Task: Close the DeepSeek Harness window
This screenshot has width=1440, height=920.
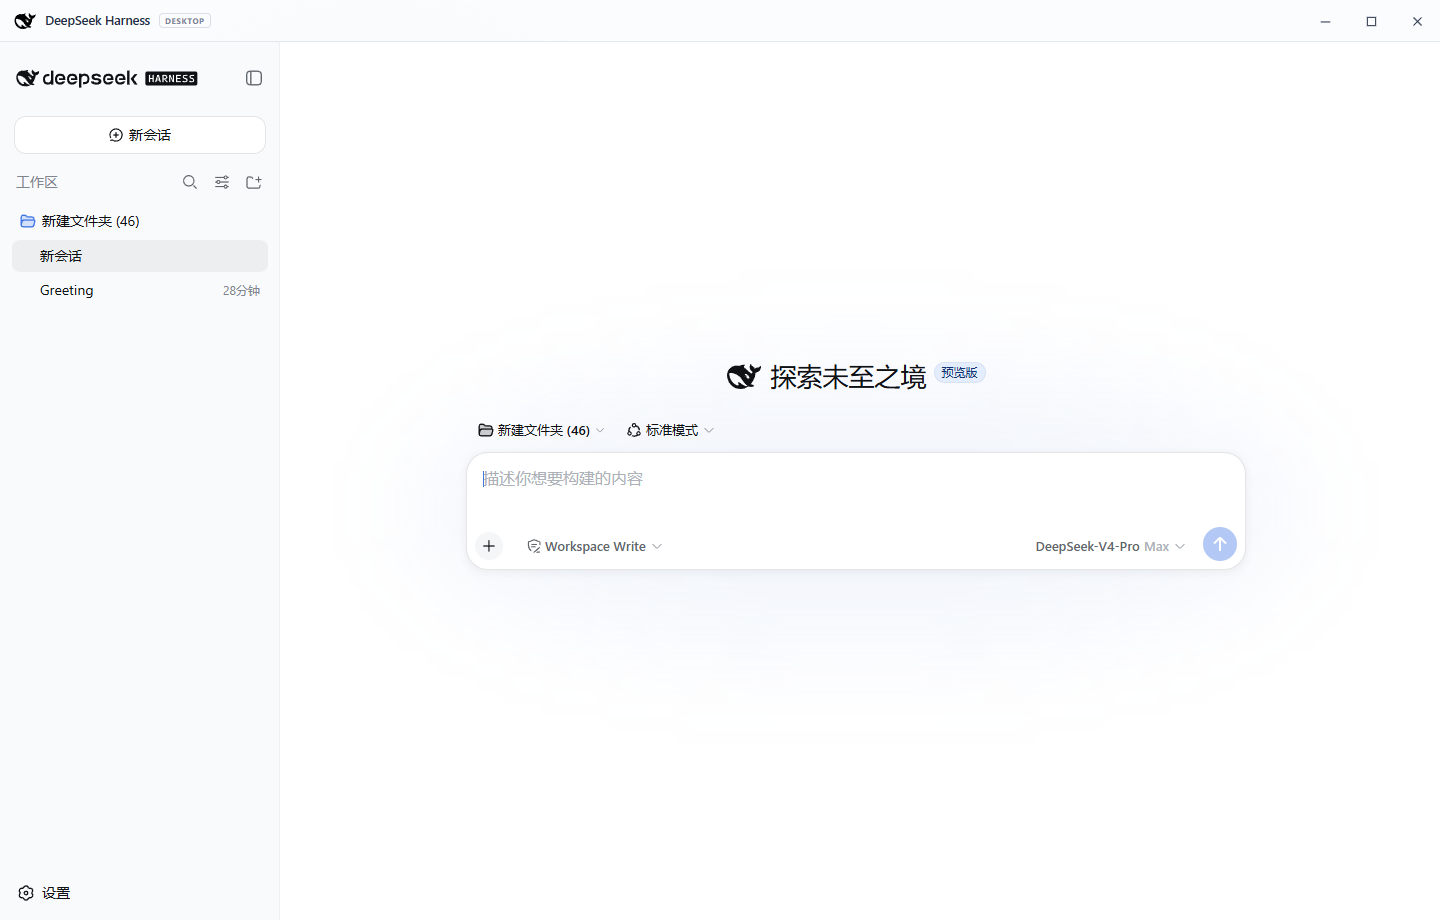Action: click(1417, 21)
